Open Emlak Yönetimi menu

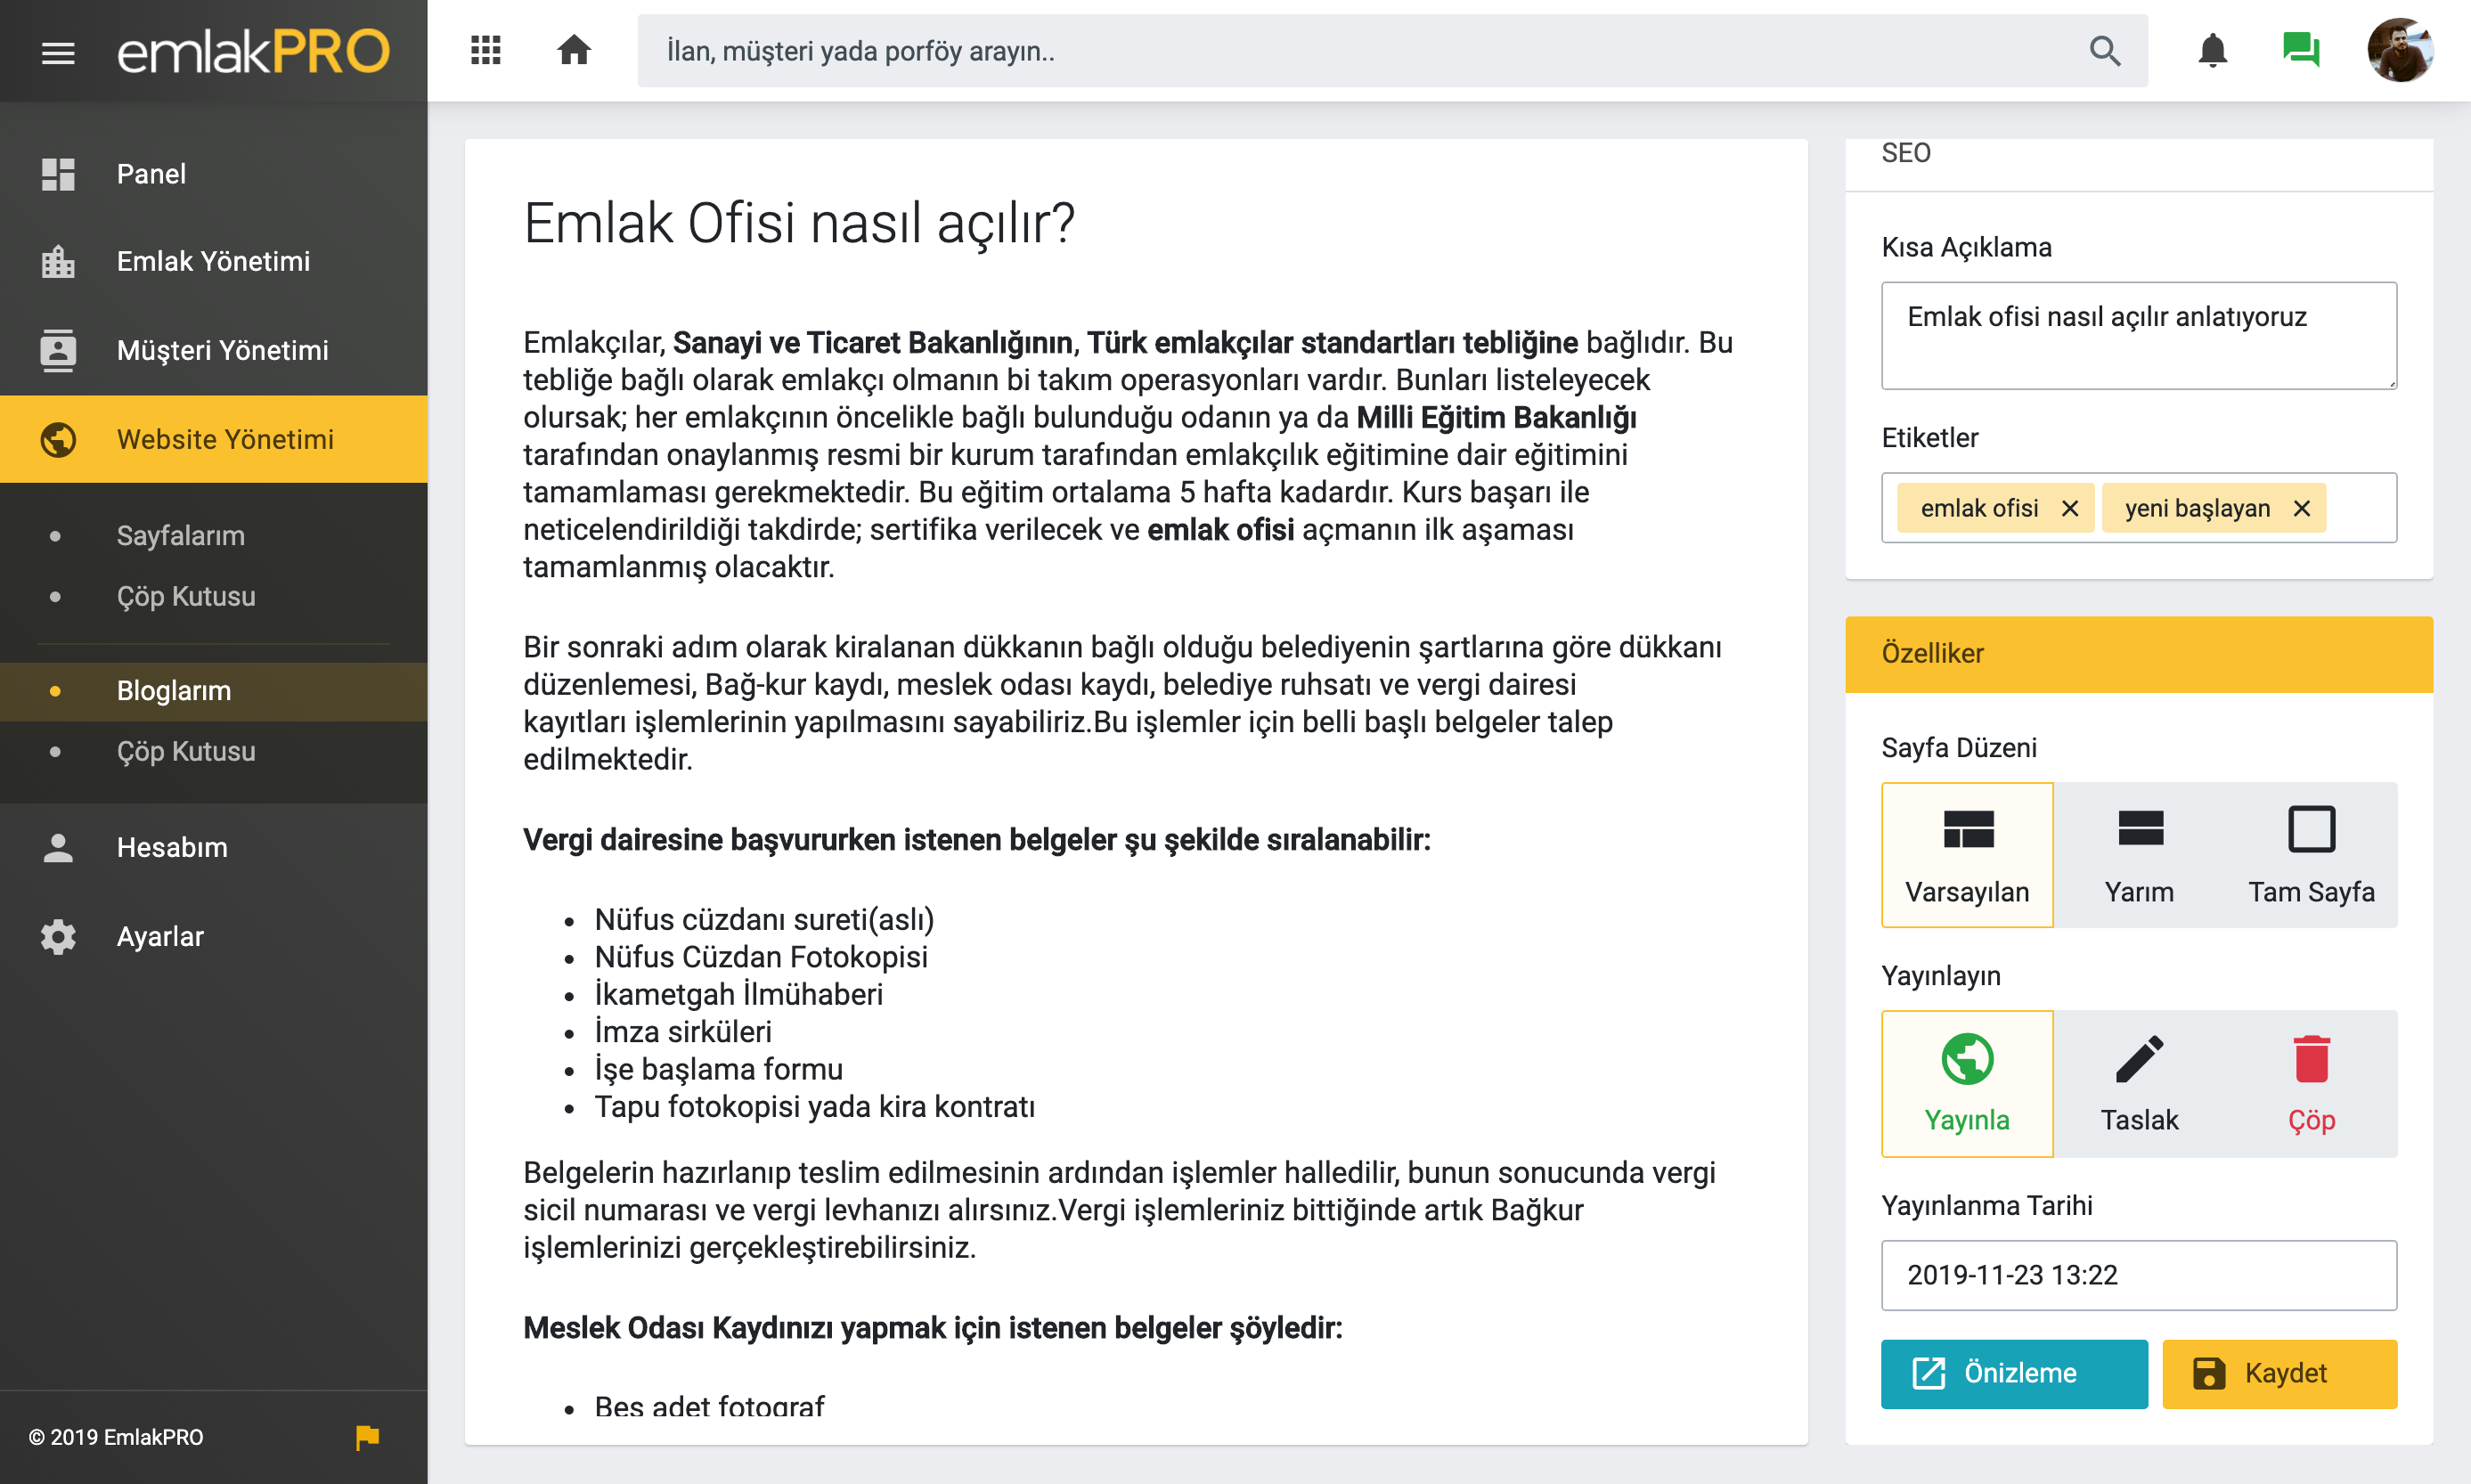[213, 261]
